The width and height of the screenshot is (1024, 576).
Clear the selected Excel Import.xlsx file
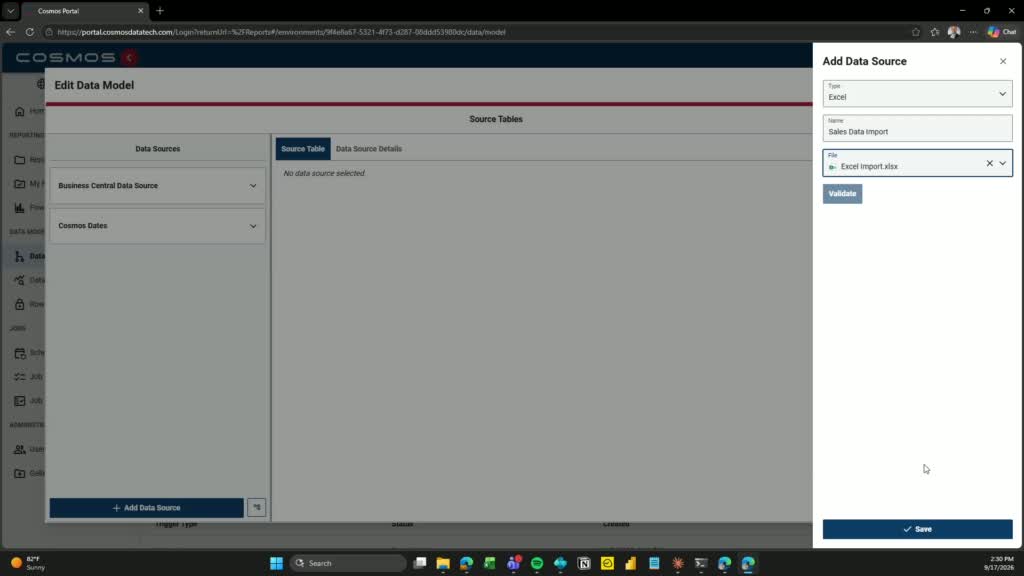click(989, 163)
